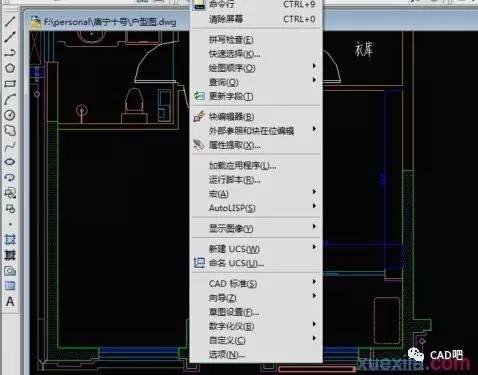Open 快速选择(K)... menu entry
The height and width of the screenshot is (375, 478).
[x=256, y=54]
